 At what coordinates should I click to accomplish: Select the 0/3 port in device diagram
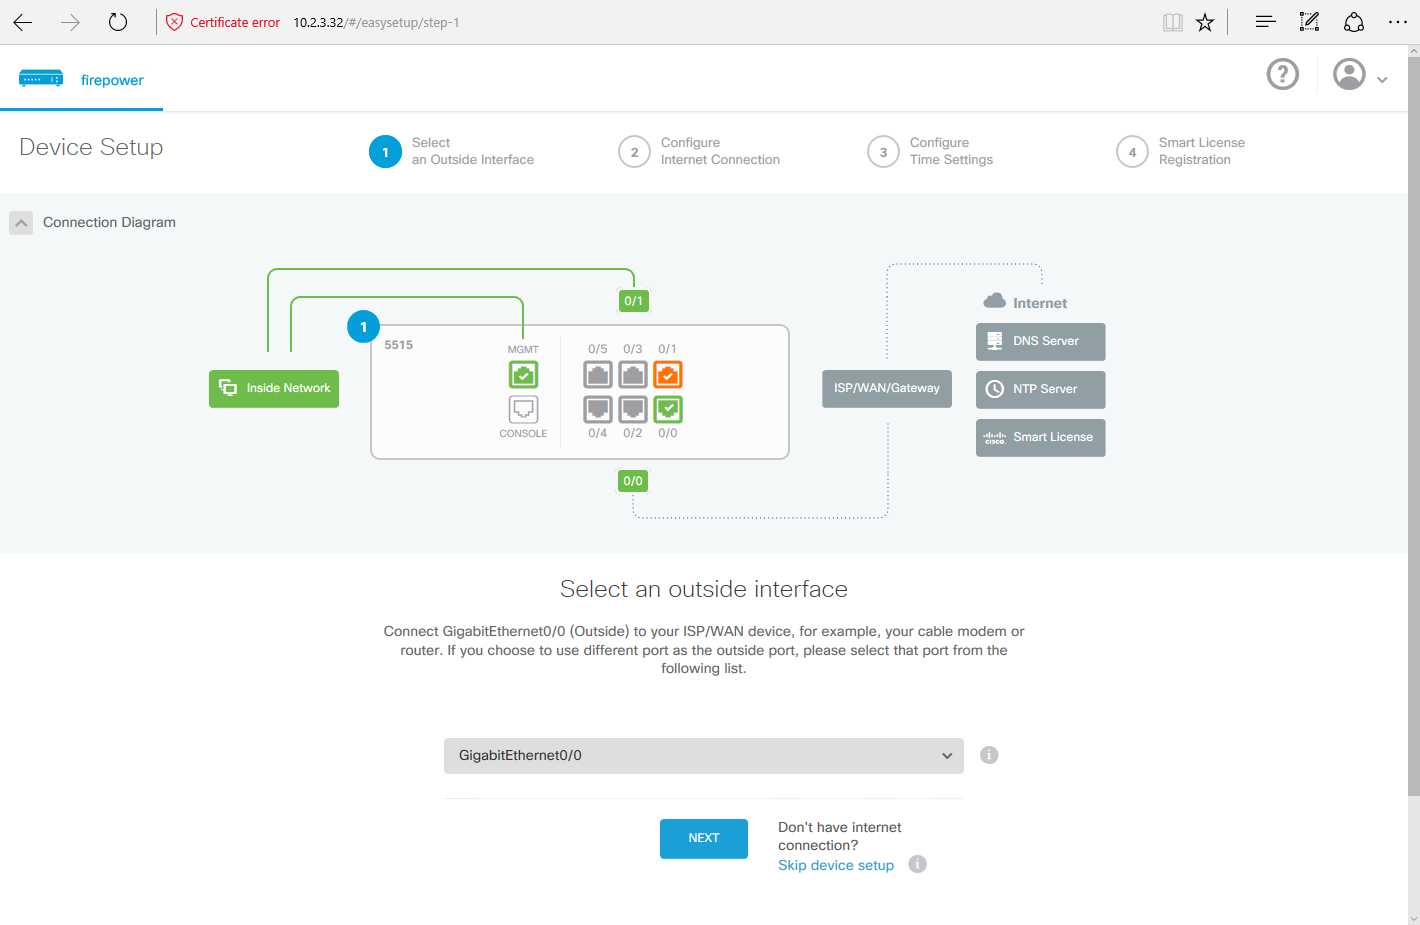point(633,375)
